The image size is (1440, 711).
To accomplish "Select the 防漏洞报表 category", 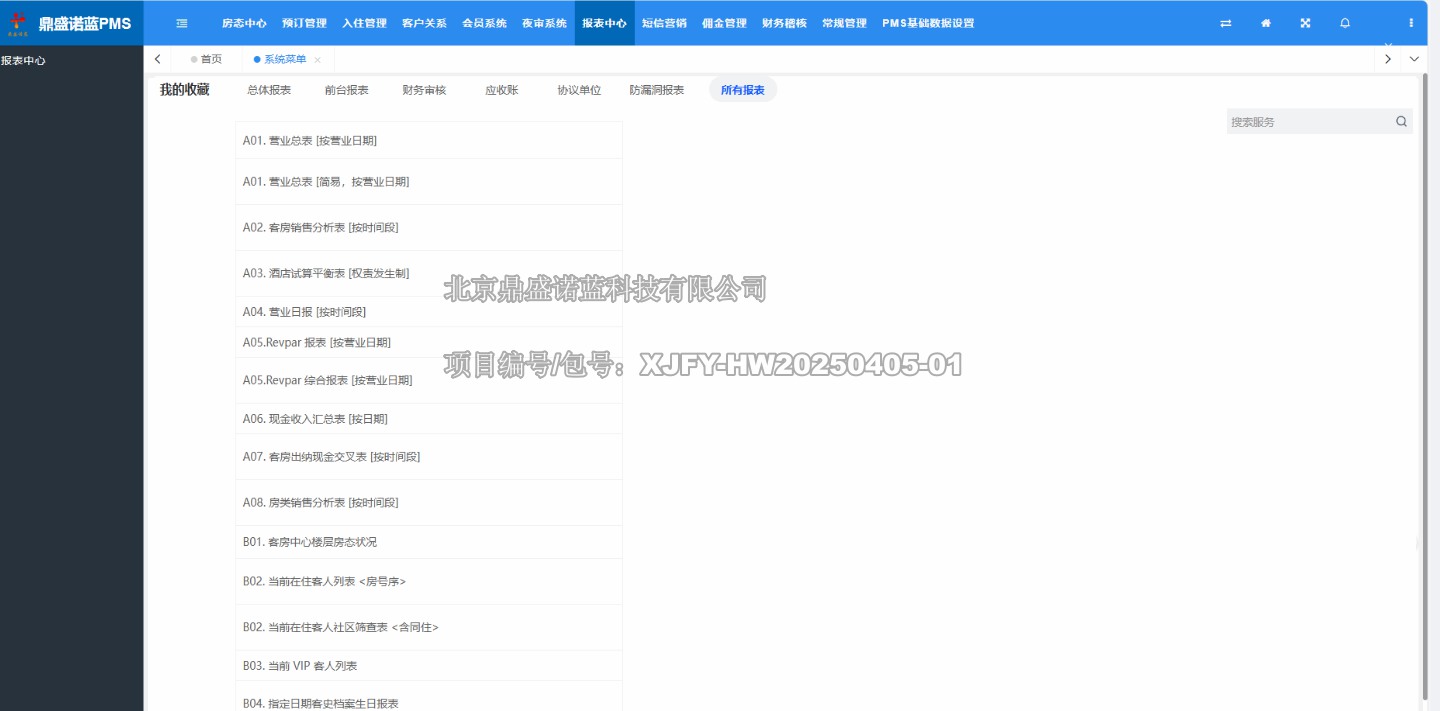I will pos(657,90).
